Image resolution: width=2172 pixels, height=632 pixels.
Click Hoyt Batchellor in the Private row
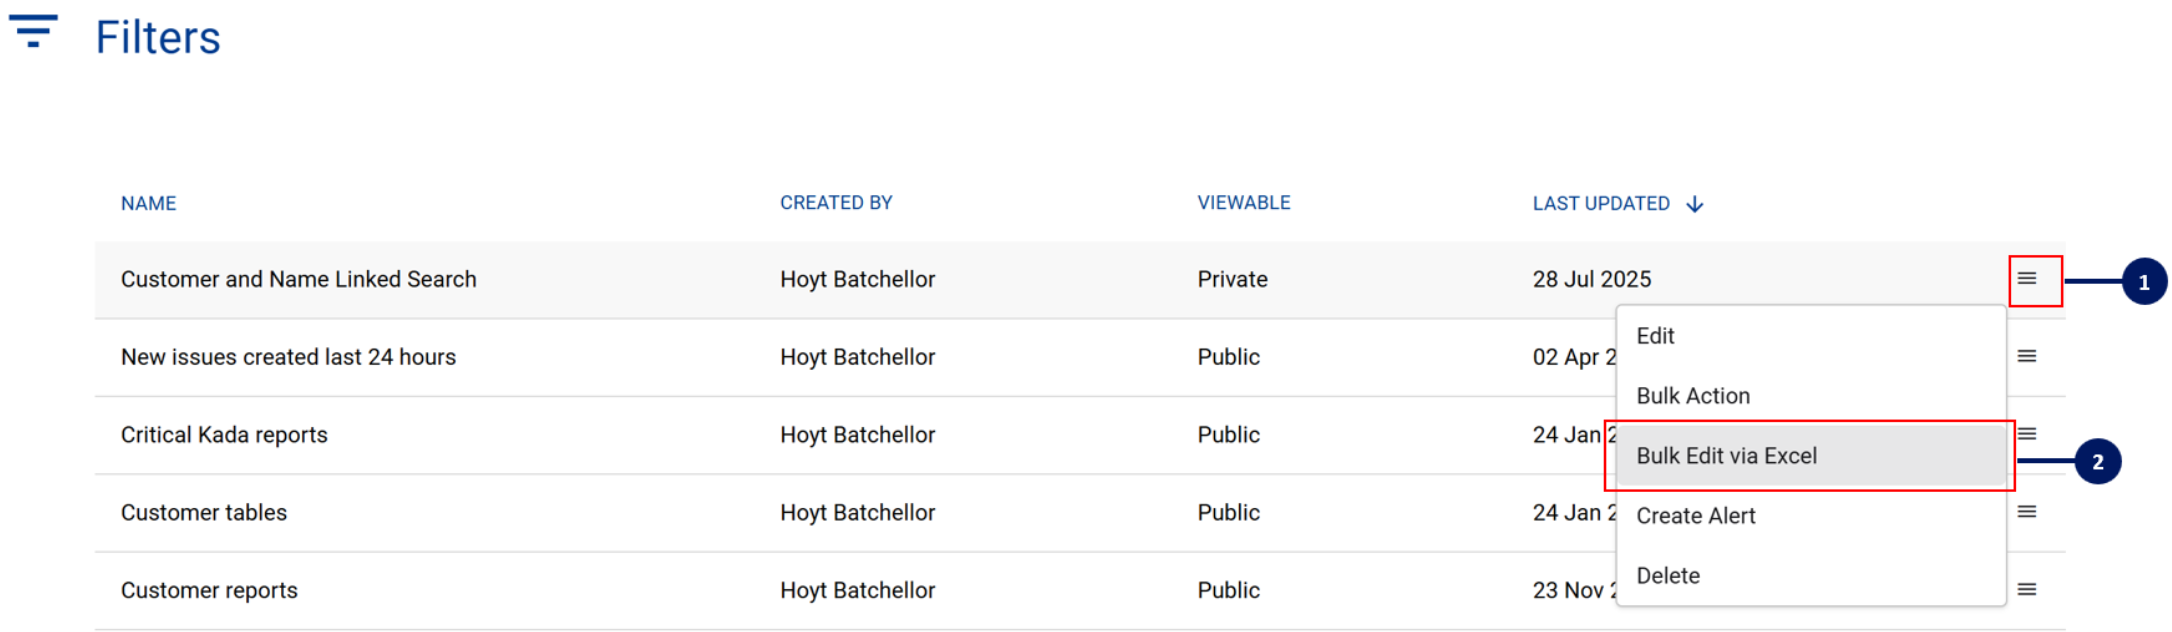click(858, 279)
